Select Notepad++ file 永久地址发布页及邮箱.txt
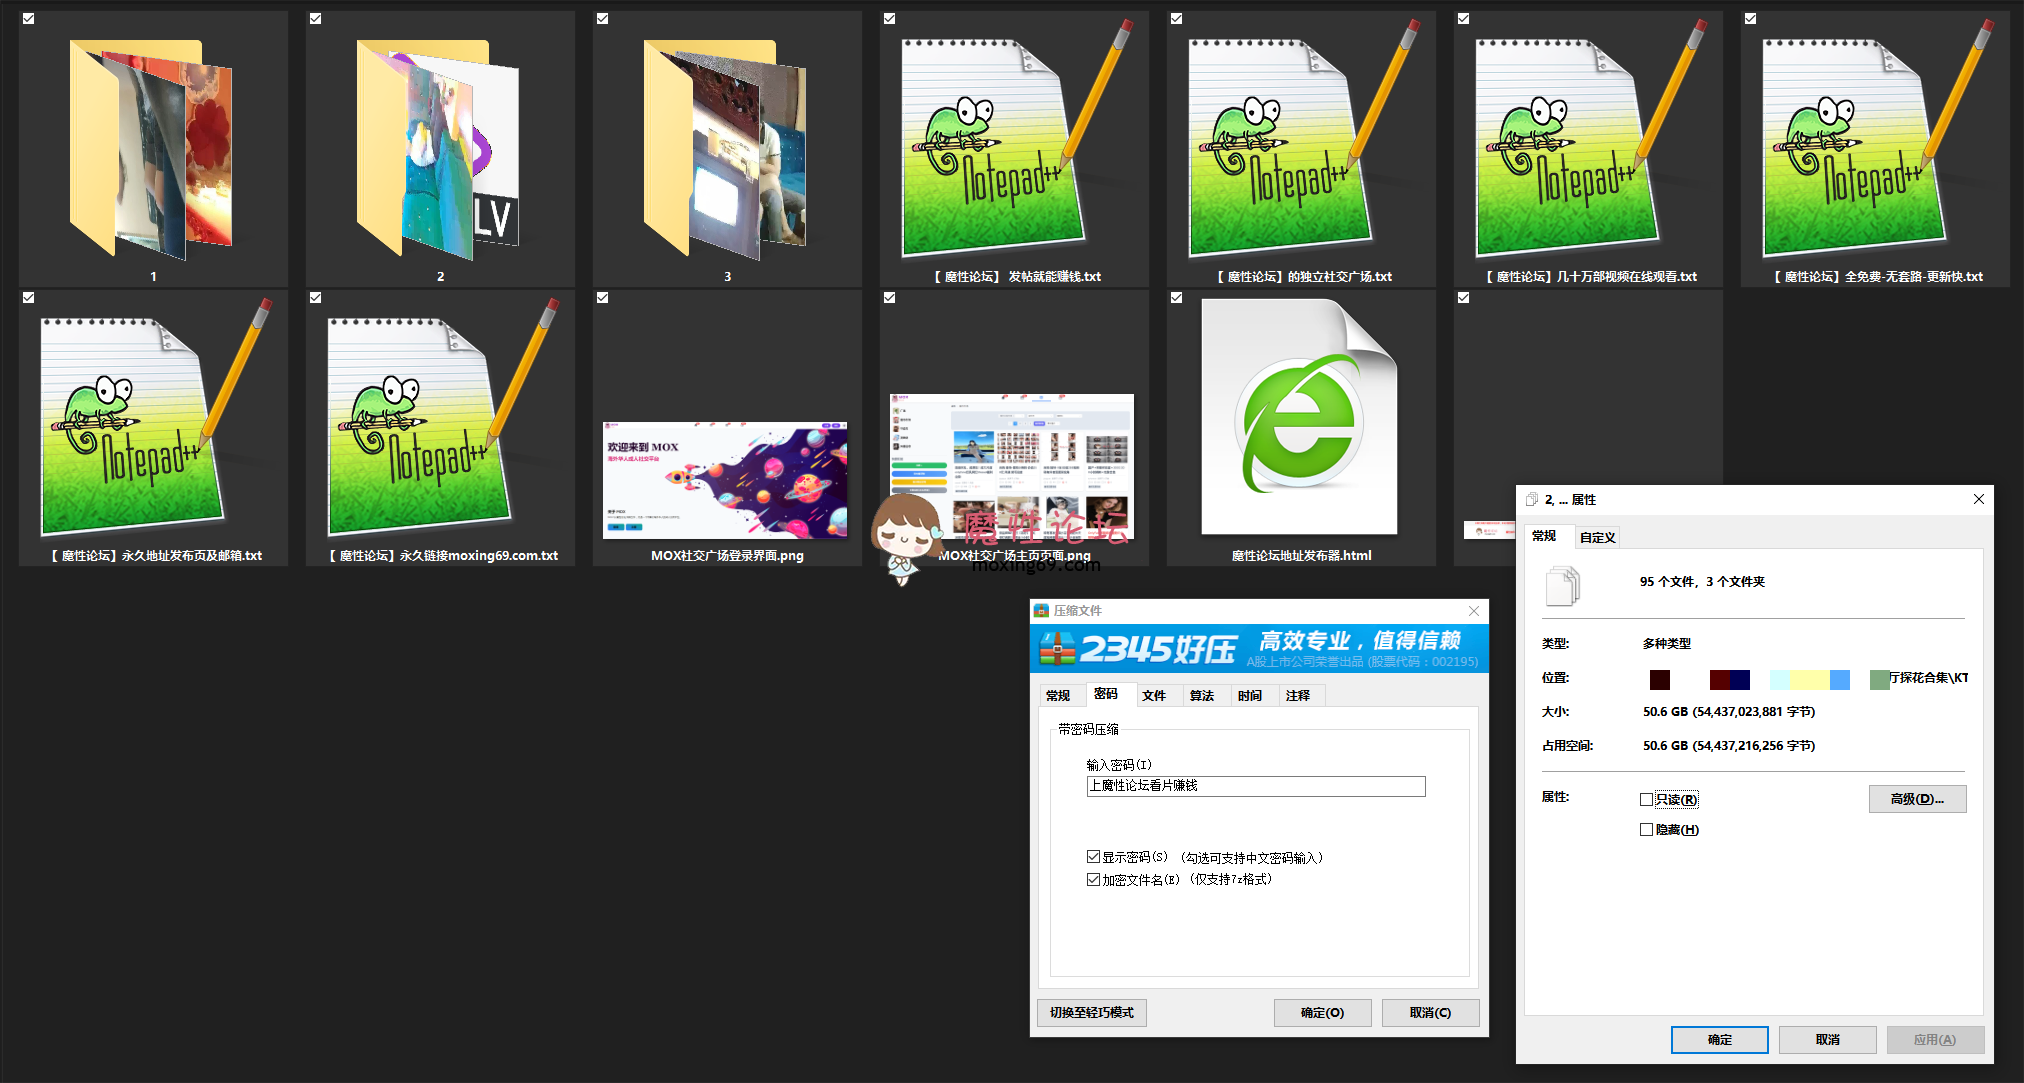Viewport: 2024px width, 1083px height. [x=154, y=418]
